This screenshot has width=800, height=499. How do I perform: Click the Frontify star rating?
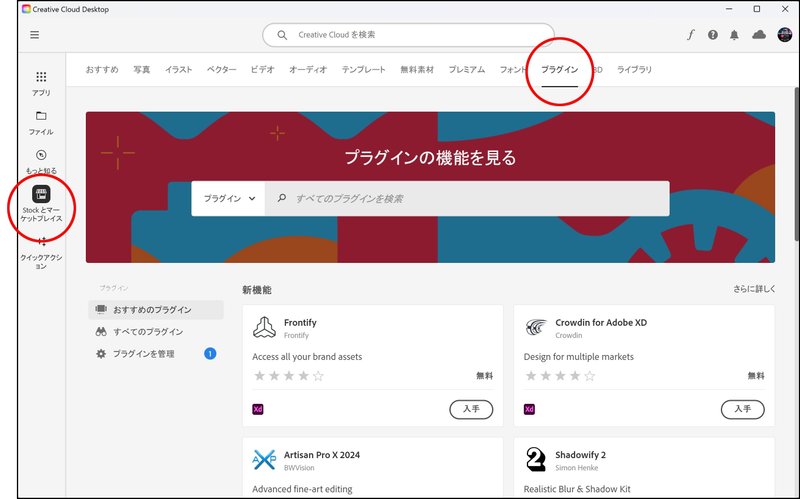click(x=289, y=376)
